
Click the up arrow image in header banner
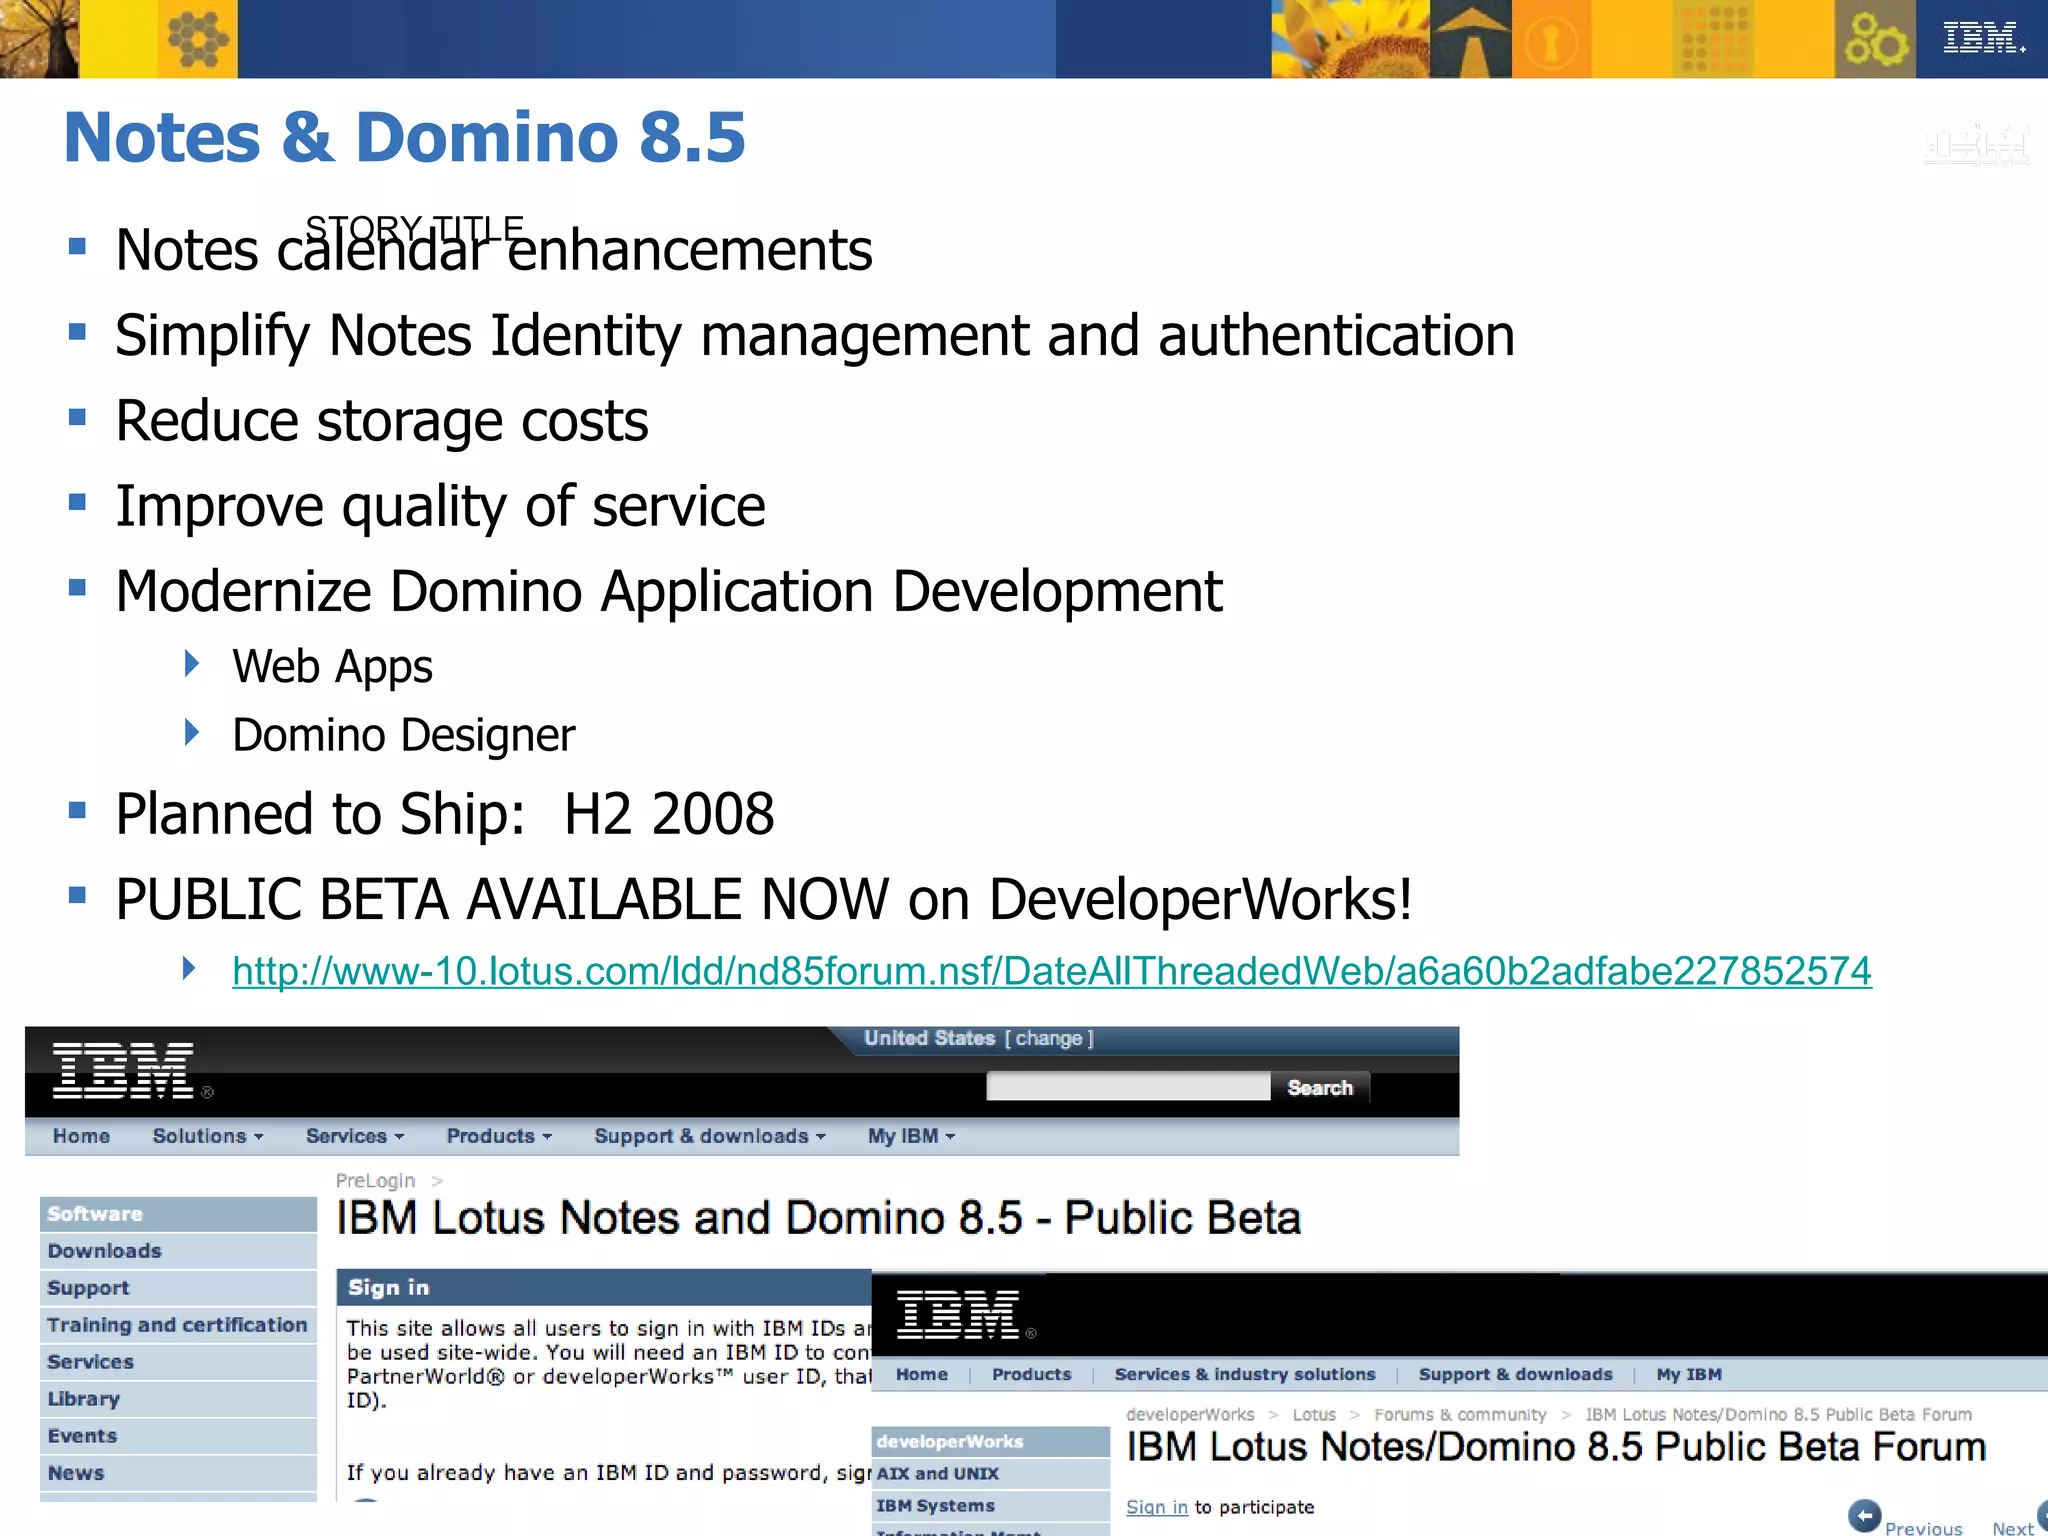pyautogui.click(x=1471, y=39)
